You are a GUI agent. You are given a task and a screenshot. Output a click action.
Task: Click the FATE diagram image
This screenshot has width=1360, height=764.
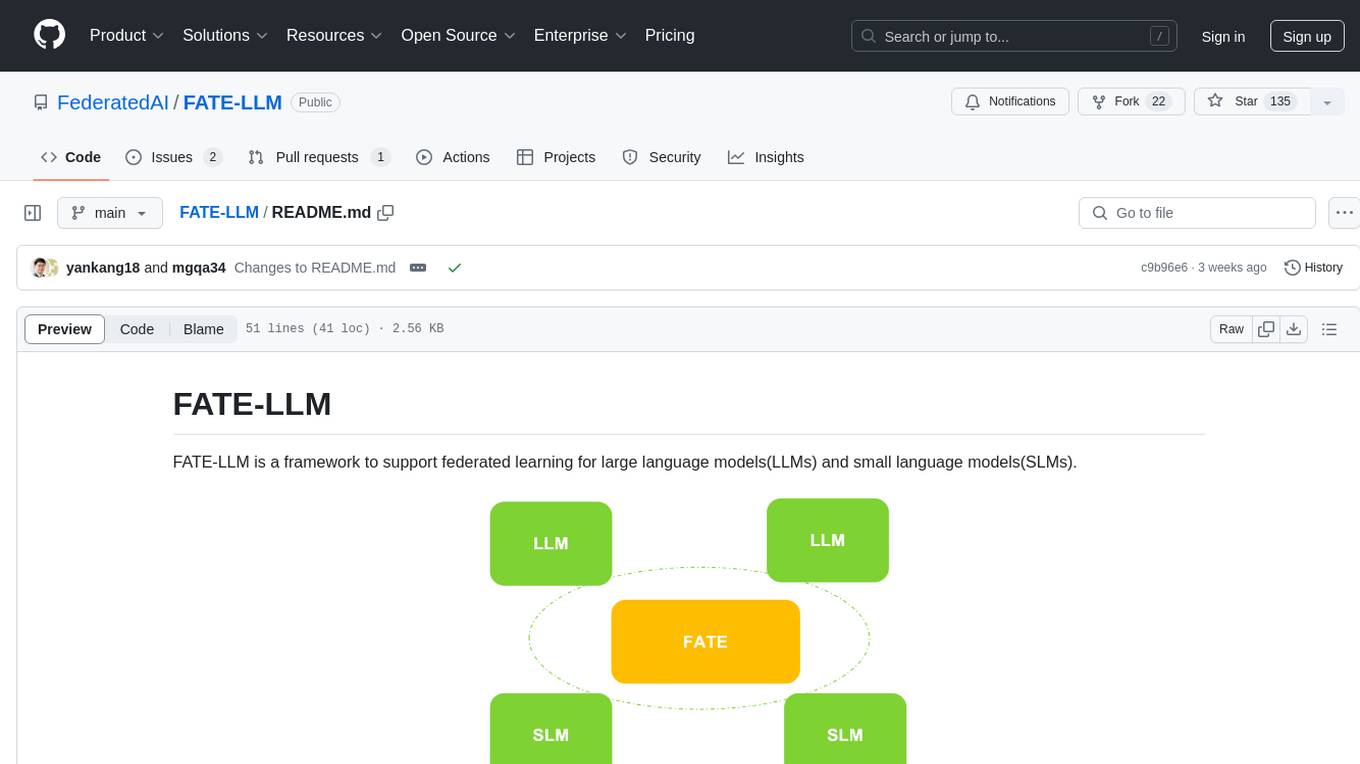tap(698, 631)
